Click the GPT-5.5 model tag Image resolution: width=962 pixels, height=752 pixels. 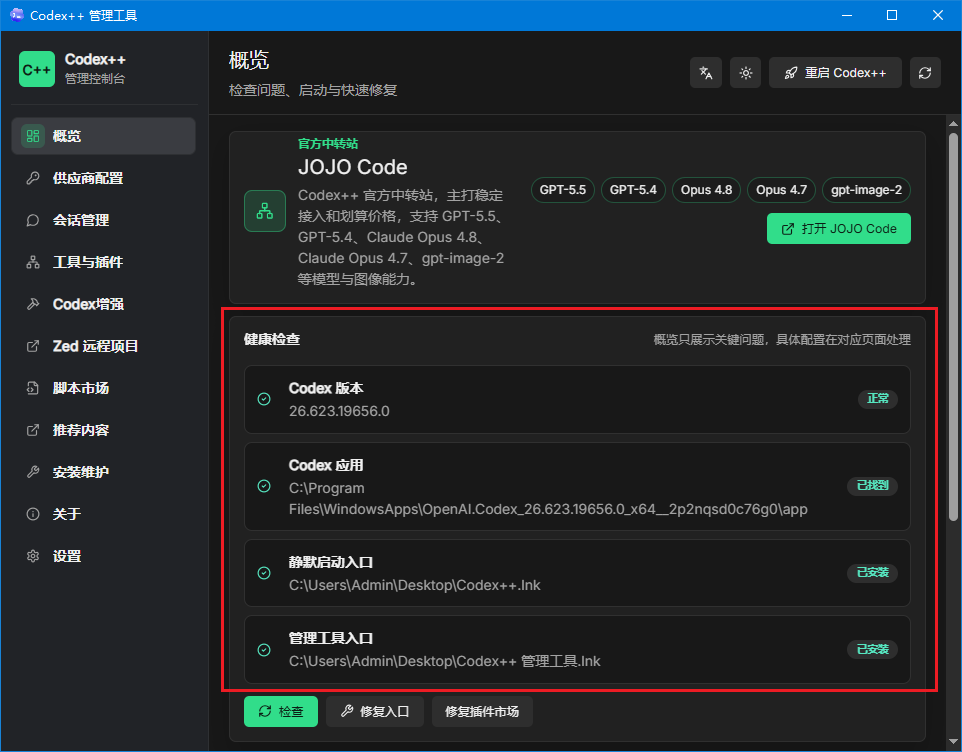pos(563,190)
